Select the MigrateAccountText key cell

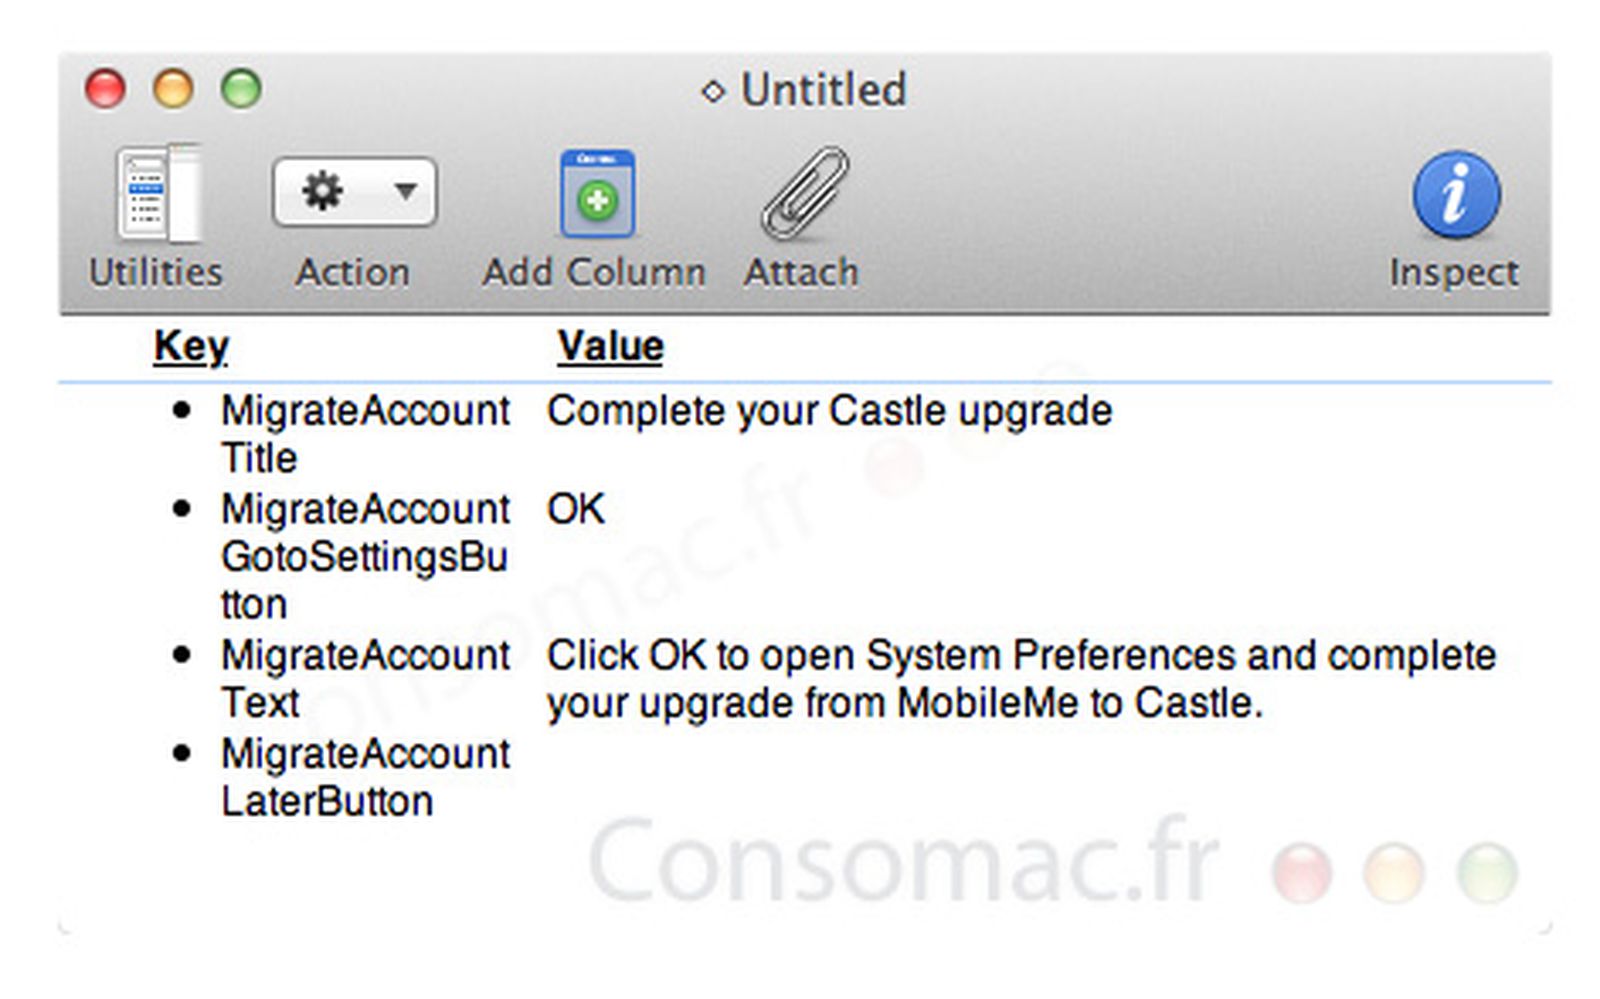[365, 678]
